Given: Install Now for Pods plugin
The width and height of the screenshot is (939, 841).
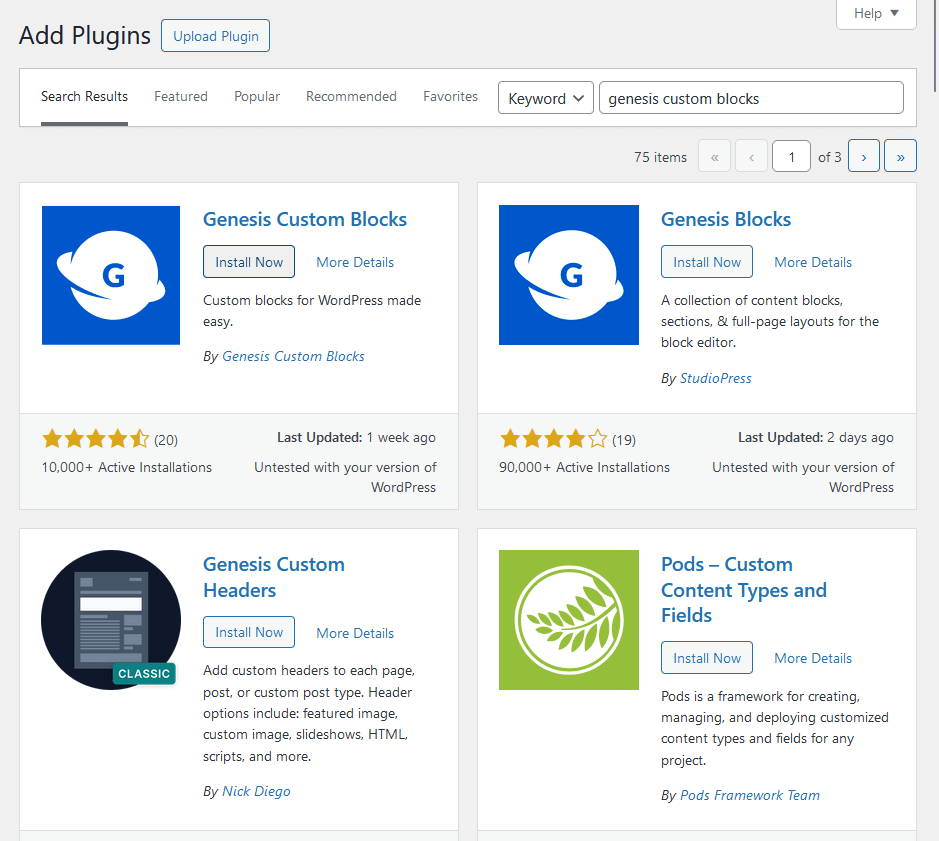Looking at the screenshot, I should (707, 658).
